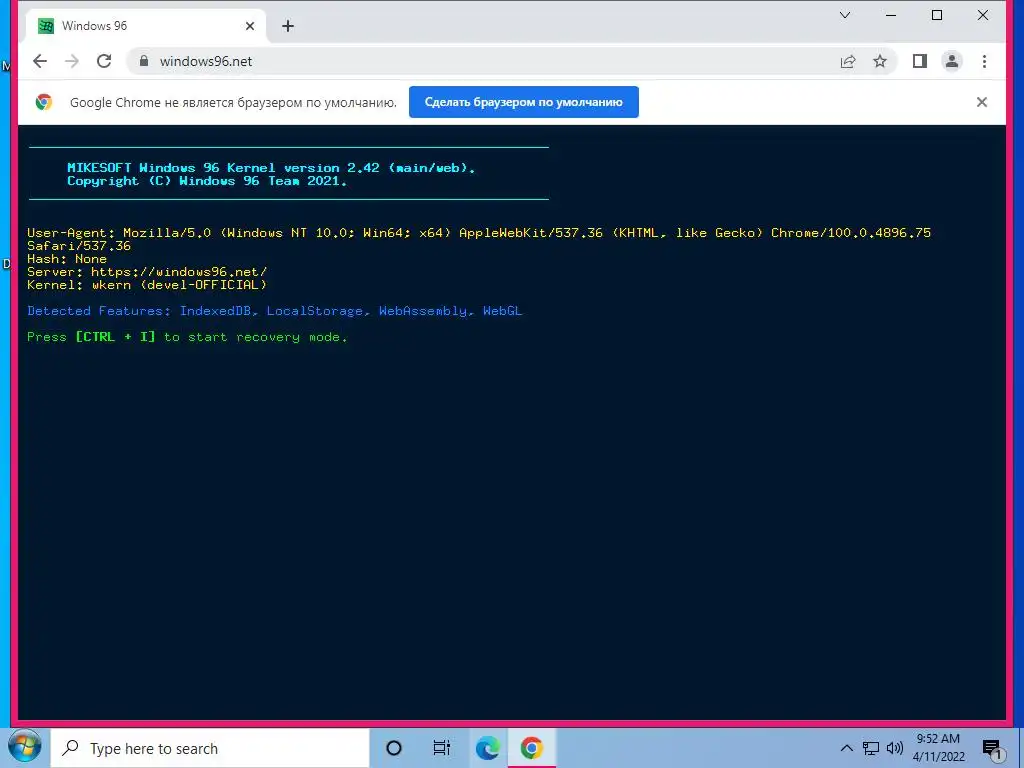Maximize the Chrome window
This screenshot has width=1024, height=768.
(936, 15)
